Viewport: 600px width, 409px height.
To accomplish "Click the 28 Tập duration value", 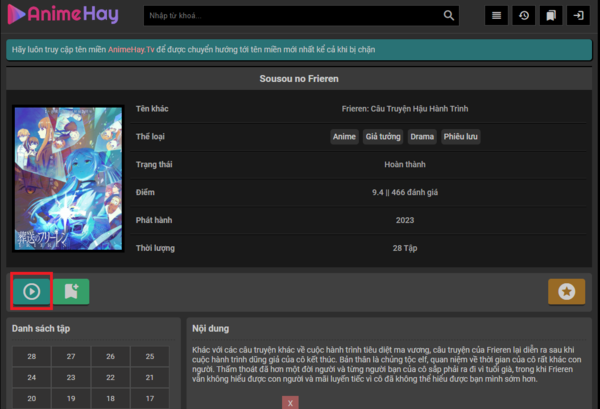I will [405, 248].
